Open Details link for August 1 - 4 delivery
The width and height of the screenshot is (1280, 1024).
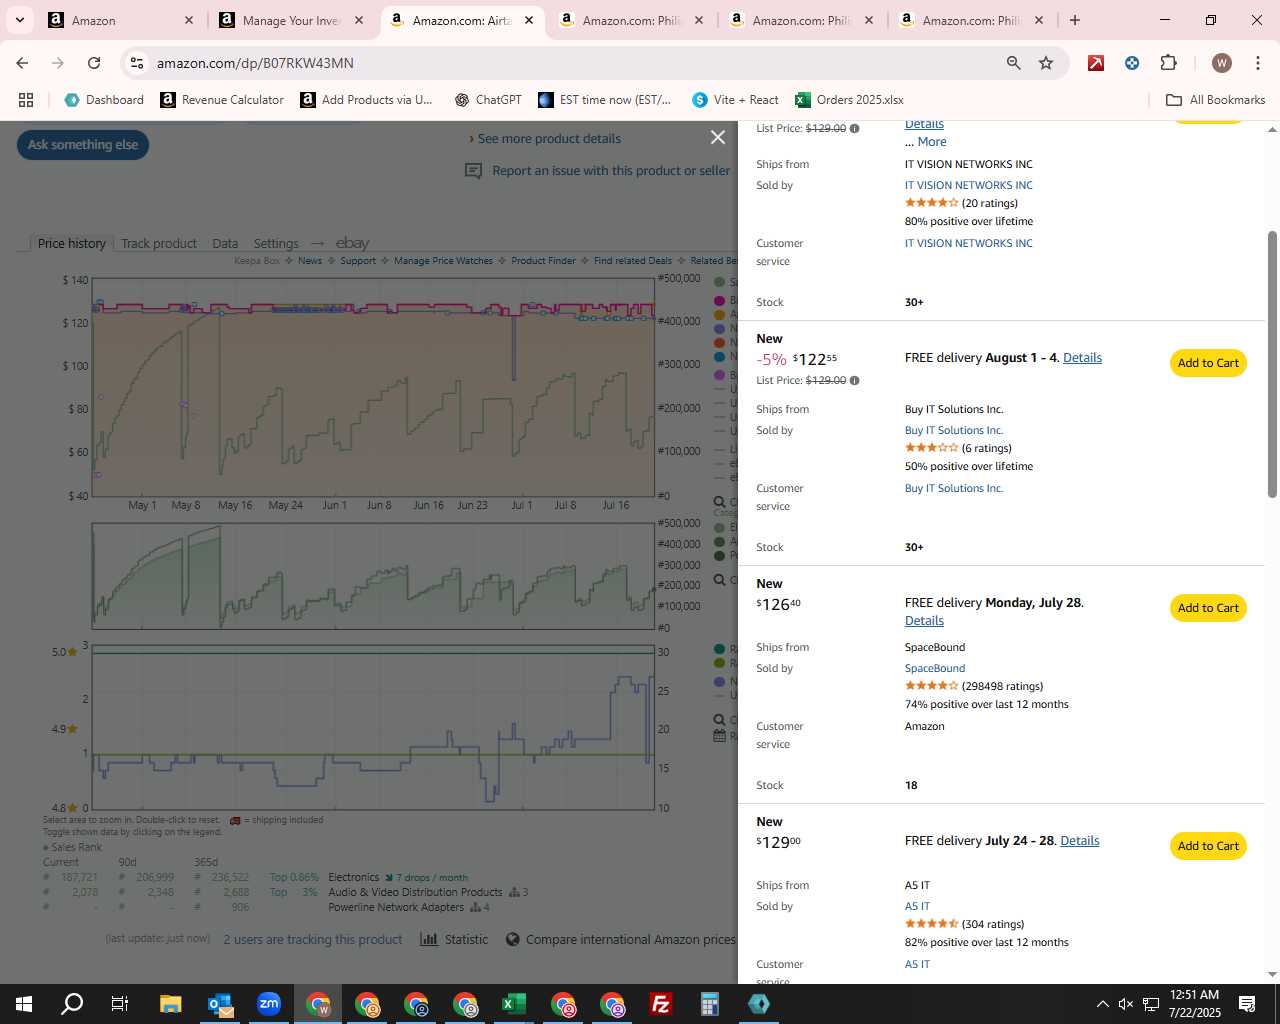pos(1082,358)
